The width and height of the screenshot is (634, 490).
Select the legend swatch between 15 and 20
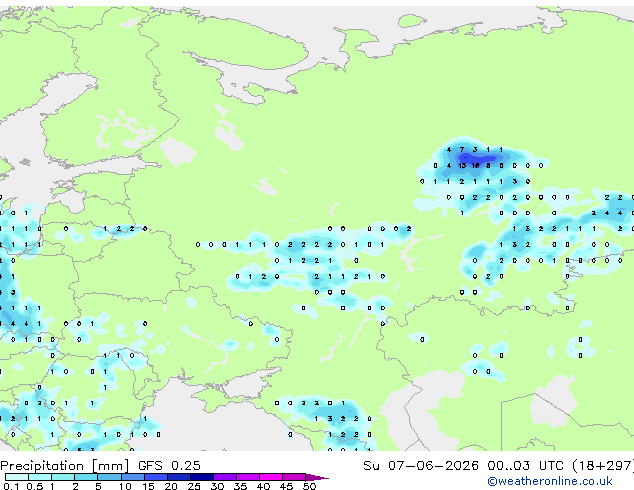click(155, 477)
